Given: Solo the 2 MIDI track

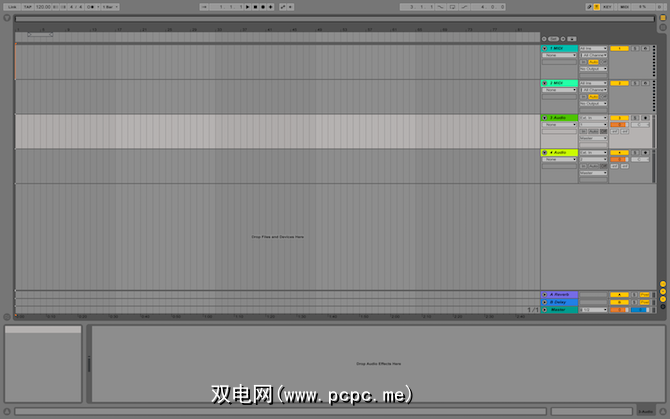Looking at the screenshot, I should coord(635,83).
